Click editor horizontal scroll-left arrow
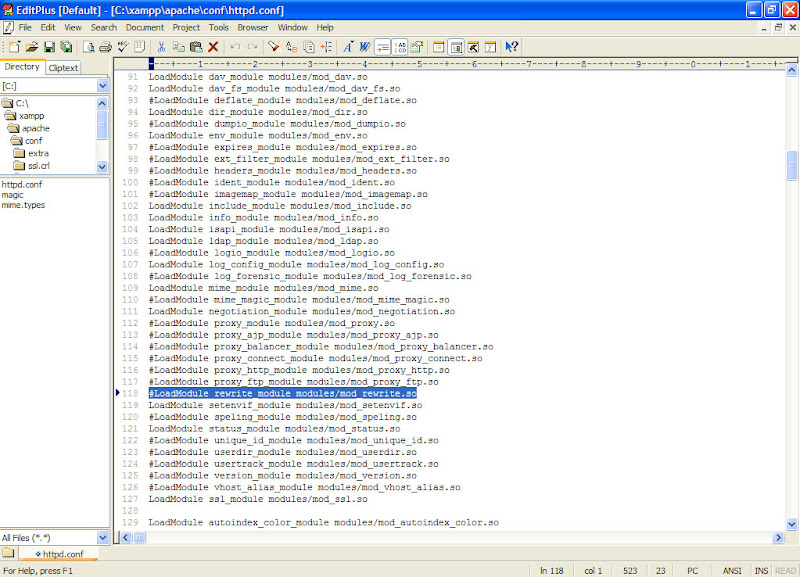 126,537
